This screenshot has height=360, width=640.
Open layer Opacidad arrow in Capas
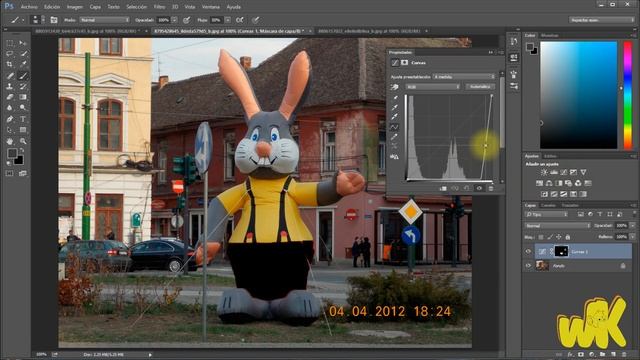pos(632,225)
